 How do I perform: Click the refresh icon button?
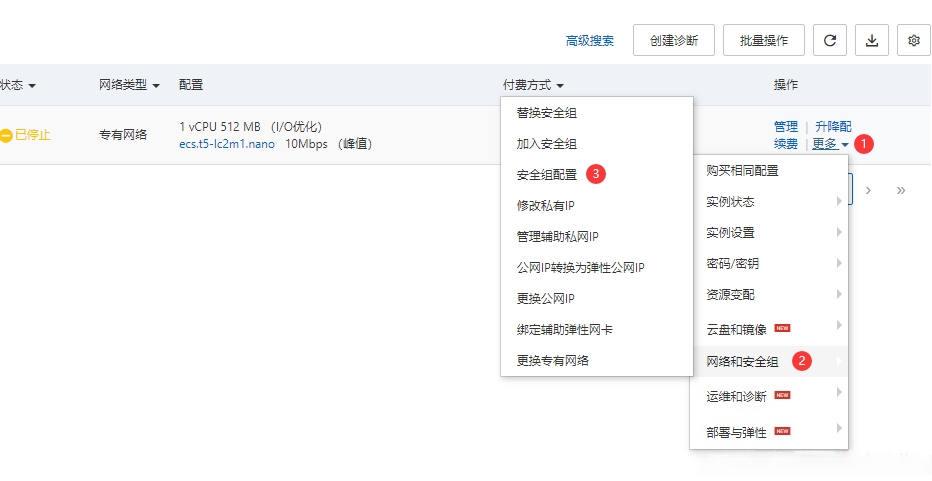click(x=829, y=41)
